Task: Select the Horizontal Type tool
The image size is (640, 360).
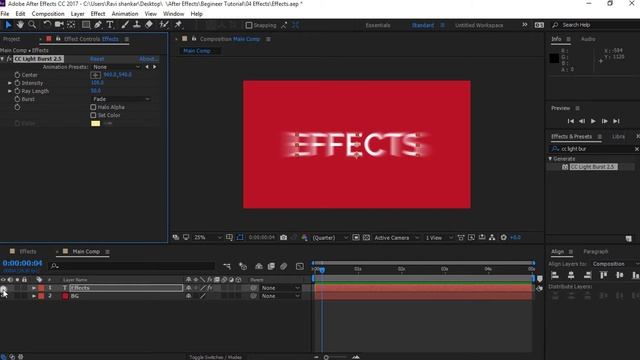Action: [x=110, y=25]
